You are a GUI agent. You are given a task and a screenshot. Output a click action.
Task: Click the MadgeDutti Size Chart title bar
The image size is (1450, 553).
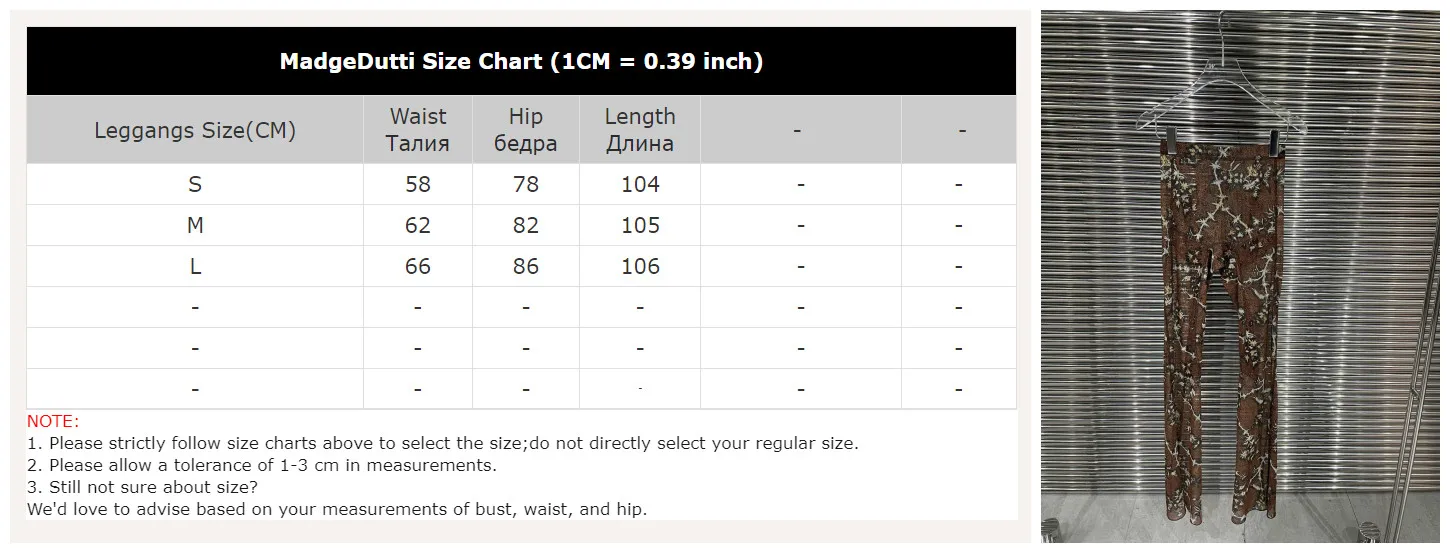(521, 62)
